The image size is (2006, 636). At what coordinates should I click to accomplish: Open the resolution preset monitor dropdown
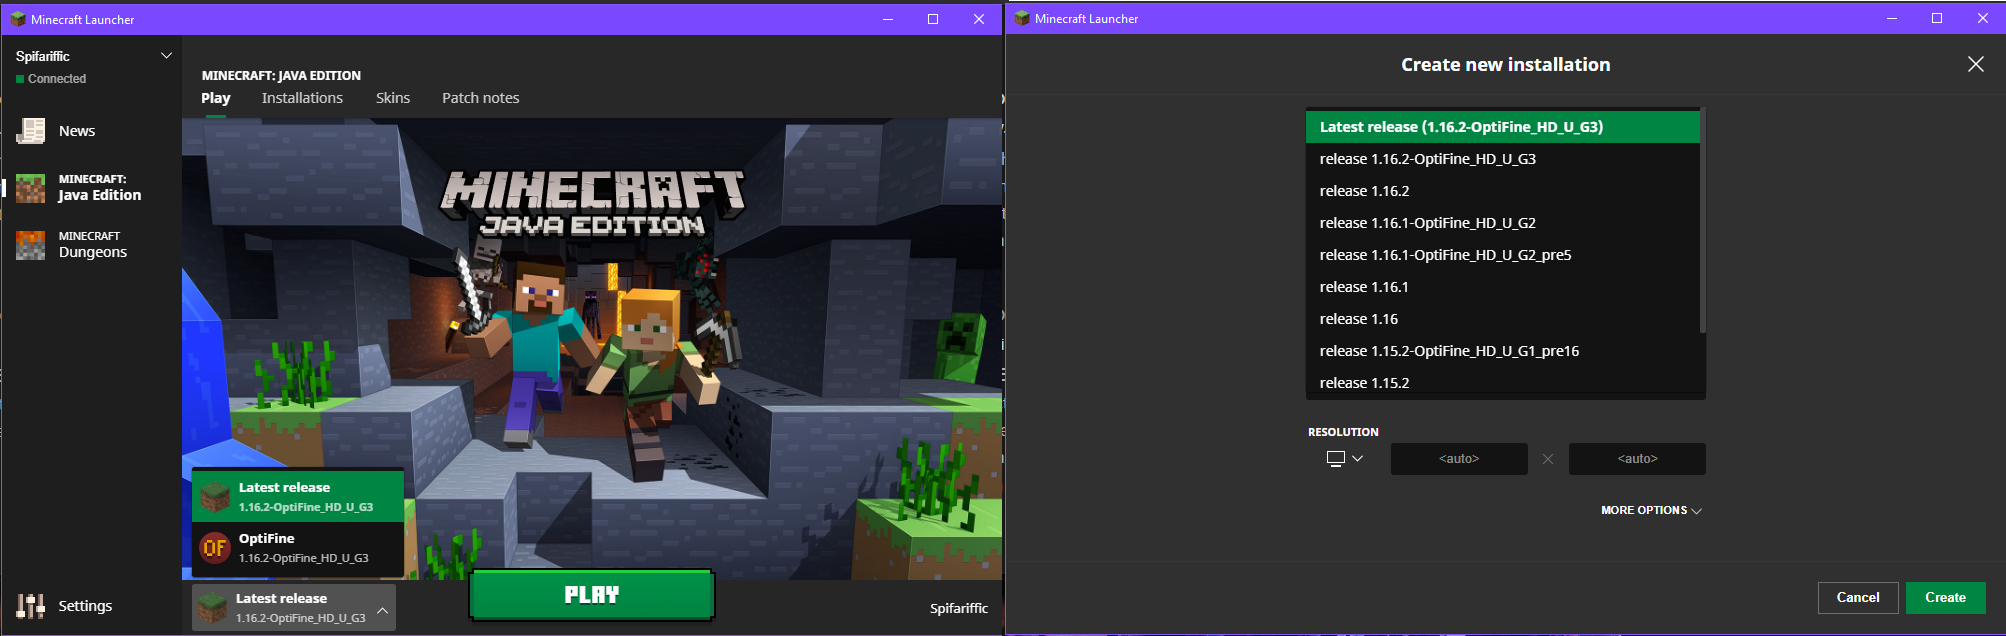(1344, 459)
